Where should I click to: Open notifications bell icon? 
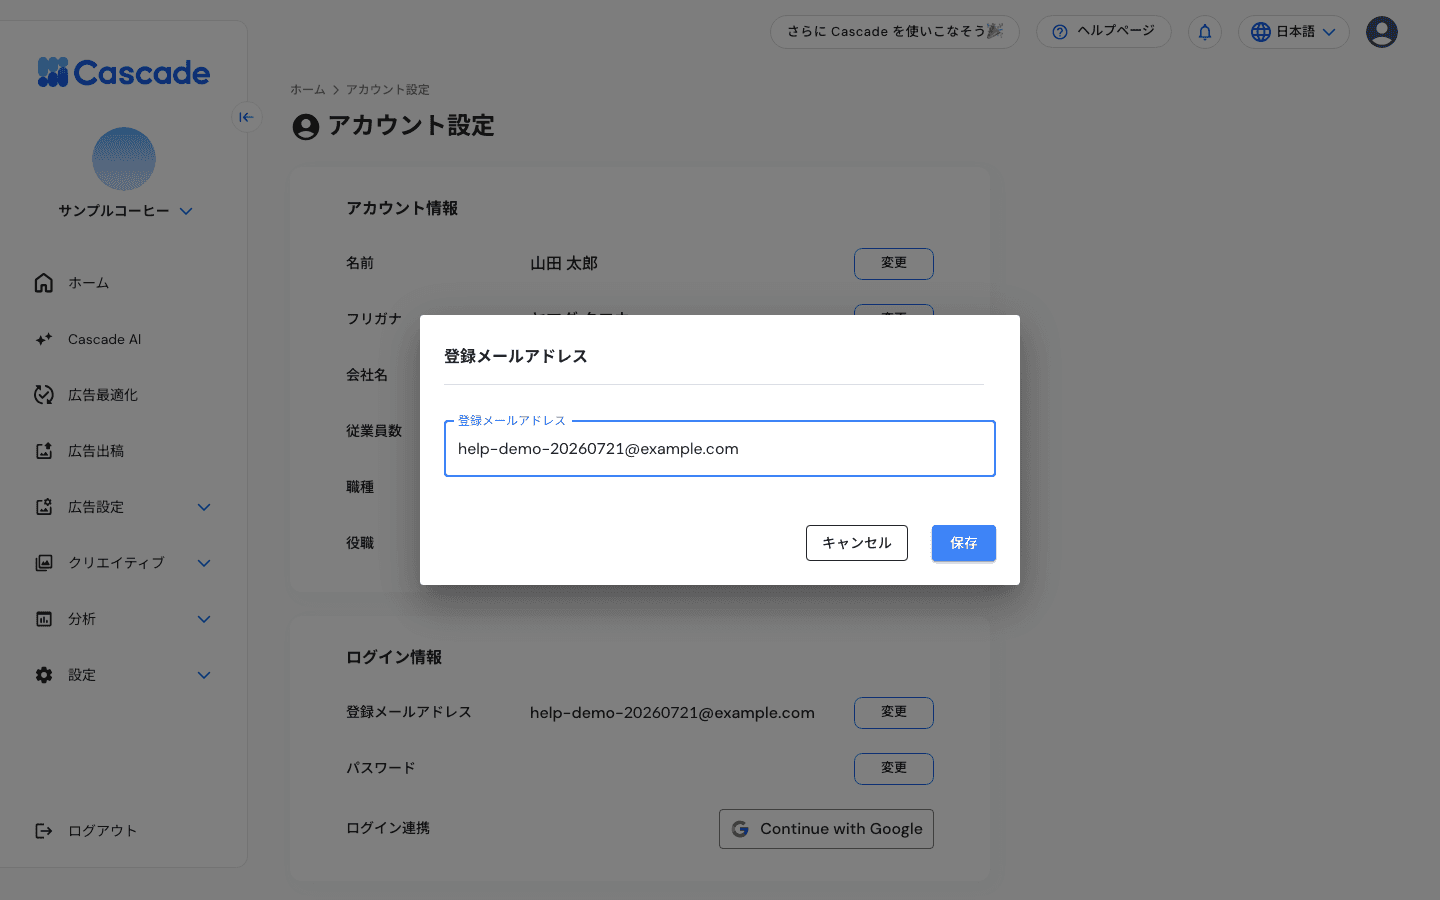pos(1205,32)
